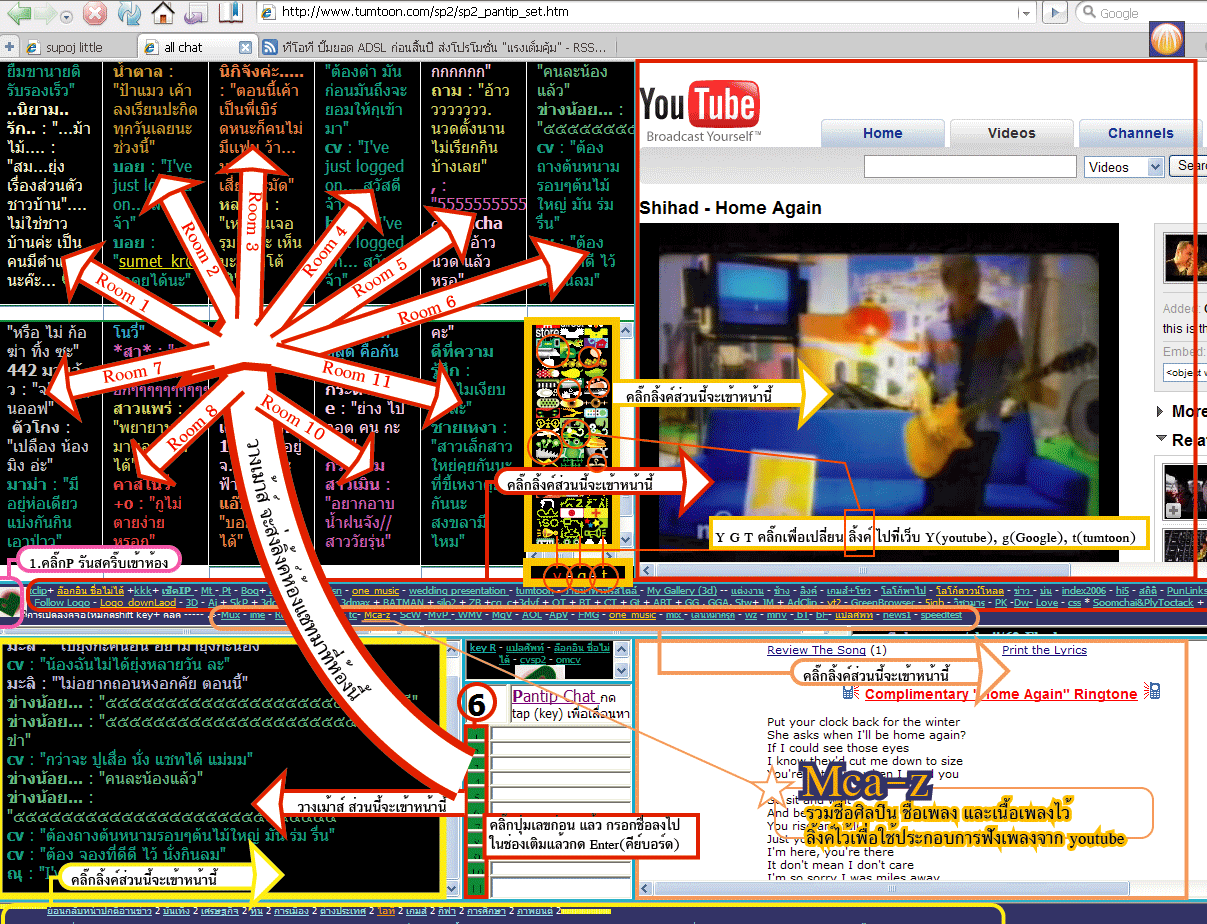Click the scroll-up arrow beside the key R links
This screenshot has width=1207, height=924.
point(622,649)
